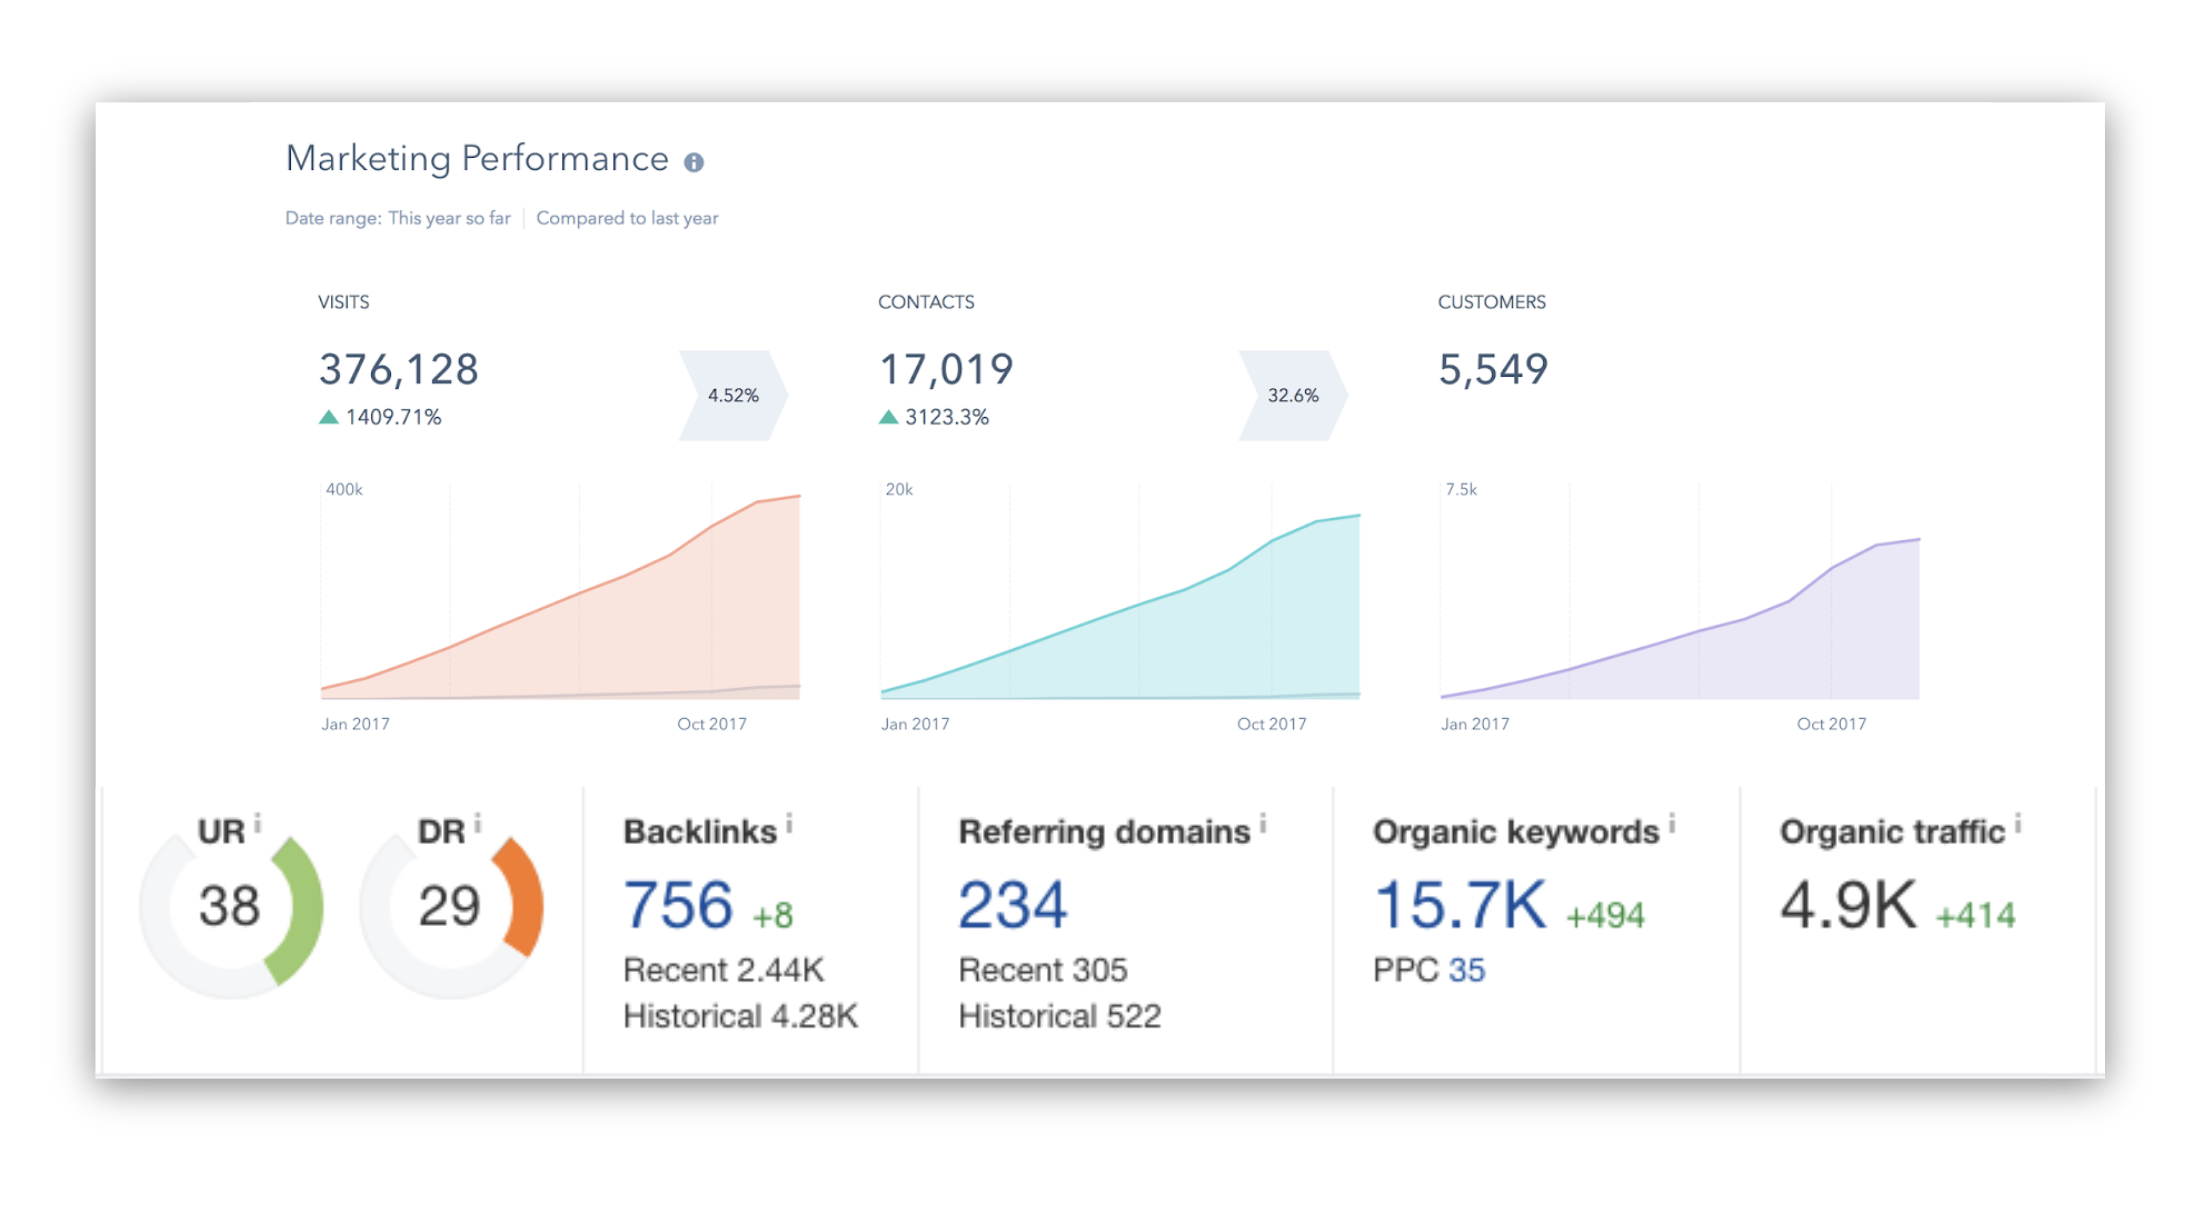
Task: Click the green Contacts increase triangle
Action: point(888,417)
